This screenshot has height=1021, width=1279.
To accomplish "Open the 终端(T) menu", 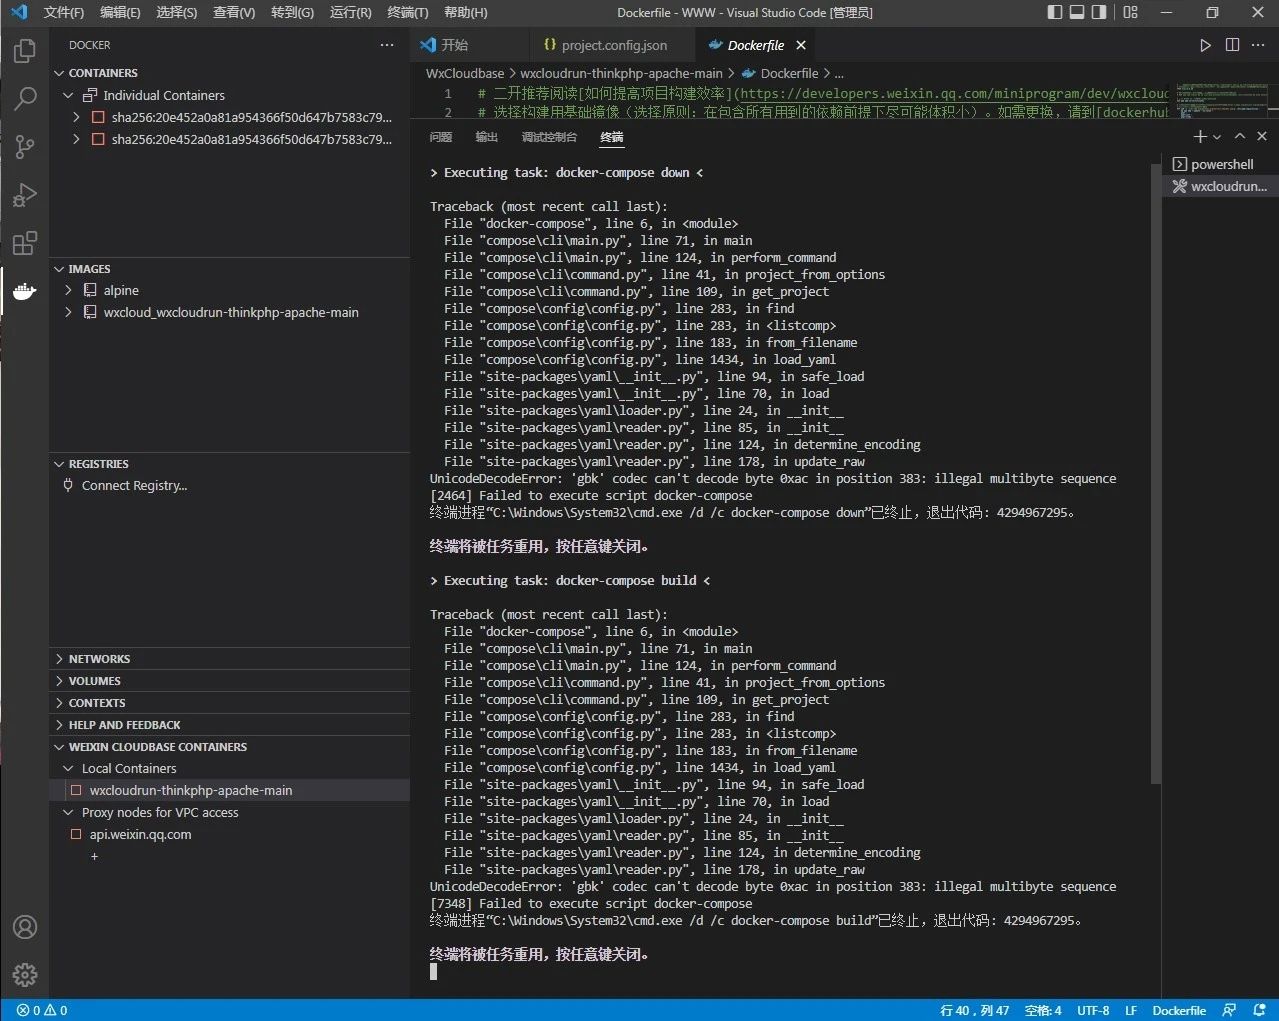I will 408,12.
